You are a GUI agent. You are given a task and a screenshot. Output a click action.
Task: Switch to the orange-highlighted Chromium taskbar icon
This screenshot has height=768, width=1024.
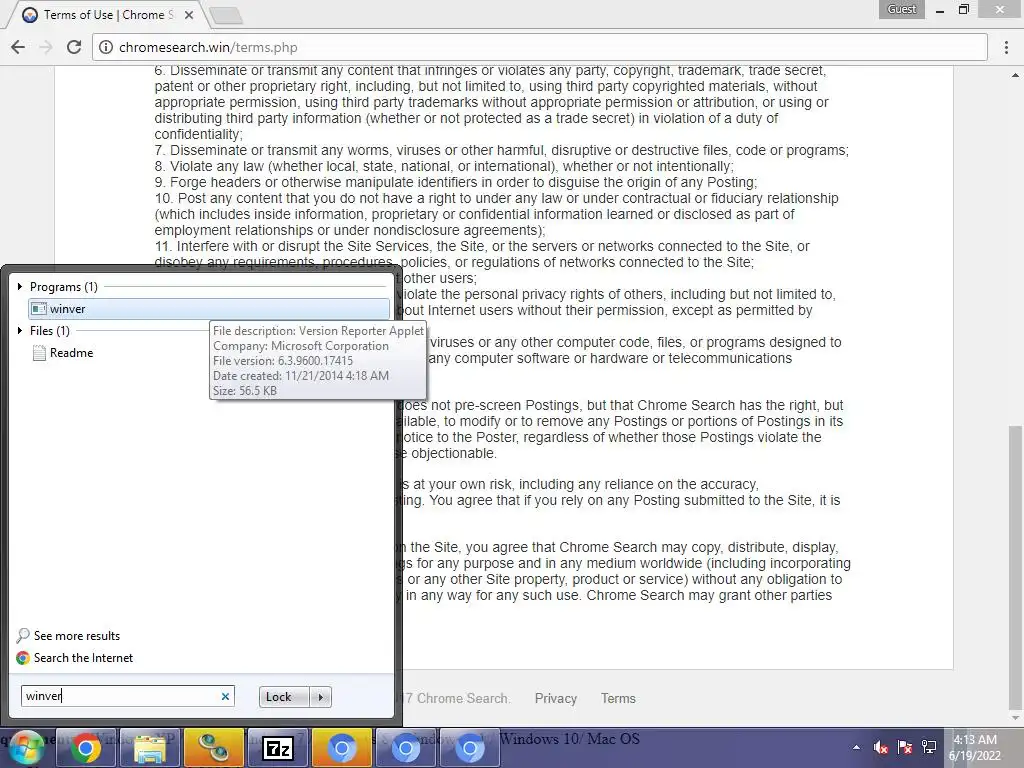tap(342, 748)
